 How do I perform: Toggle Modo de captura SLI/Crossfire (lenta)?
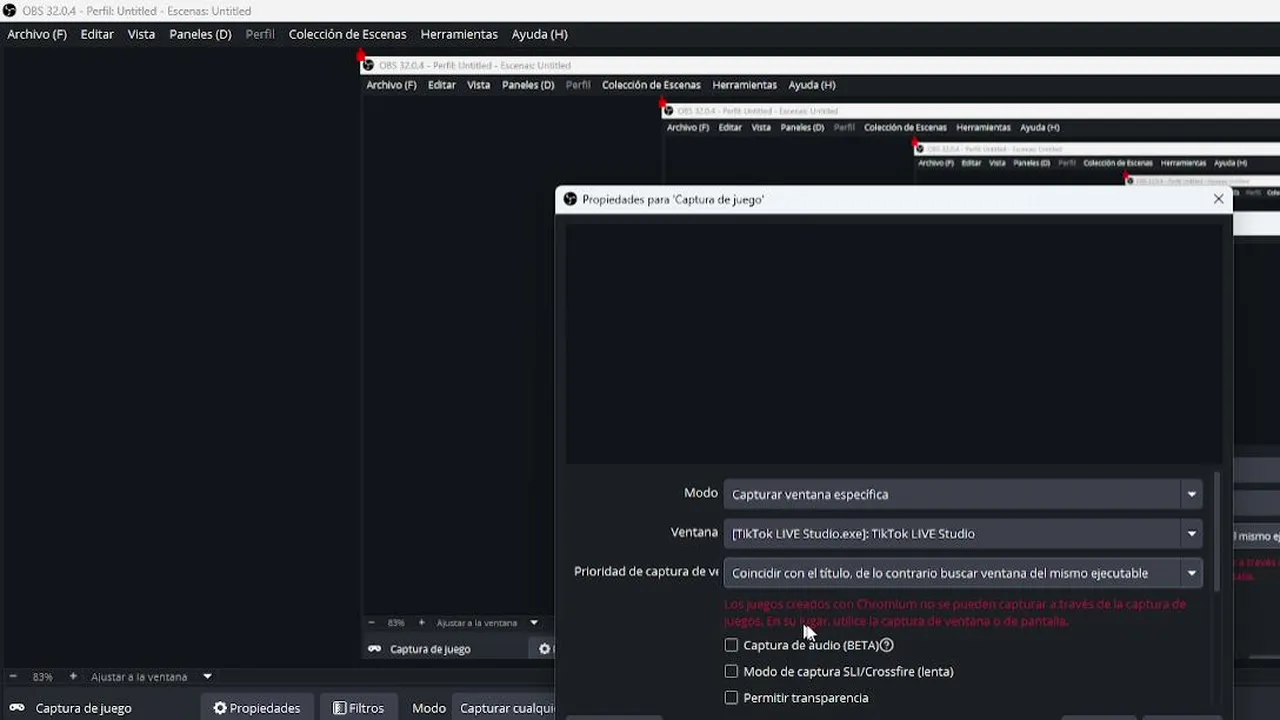[731, 671]
